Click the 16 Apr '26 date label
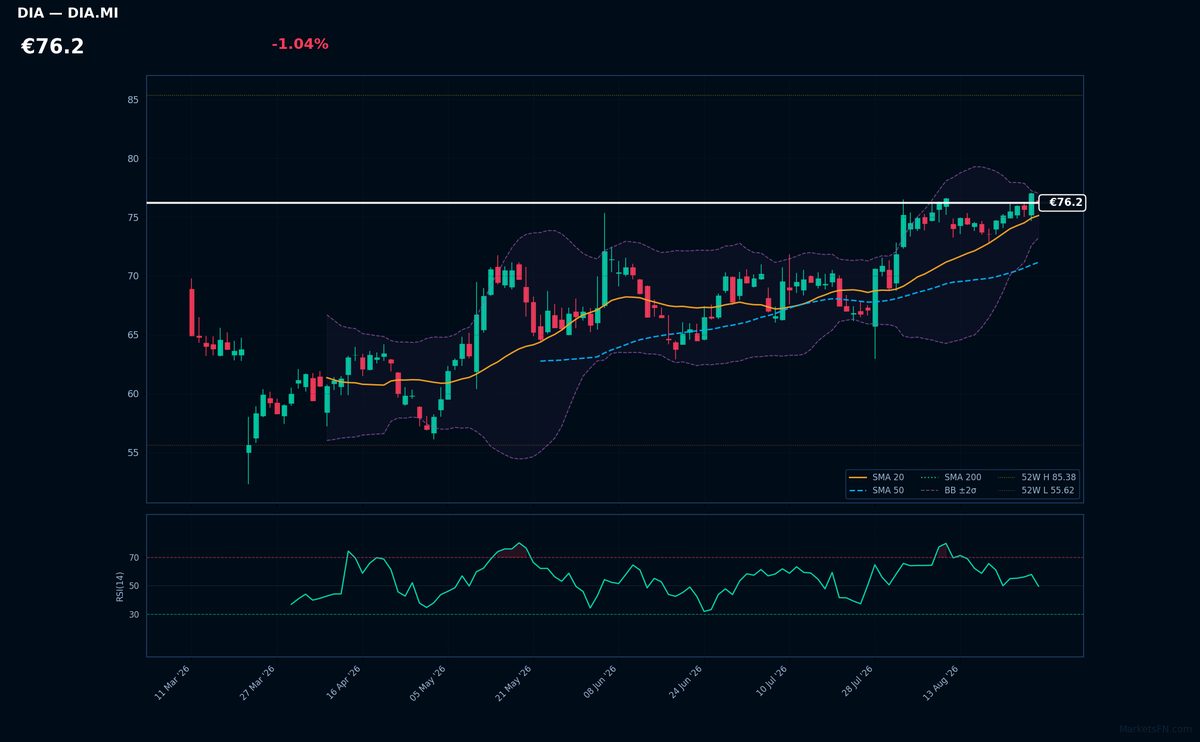 (x=342, y=683)
